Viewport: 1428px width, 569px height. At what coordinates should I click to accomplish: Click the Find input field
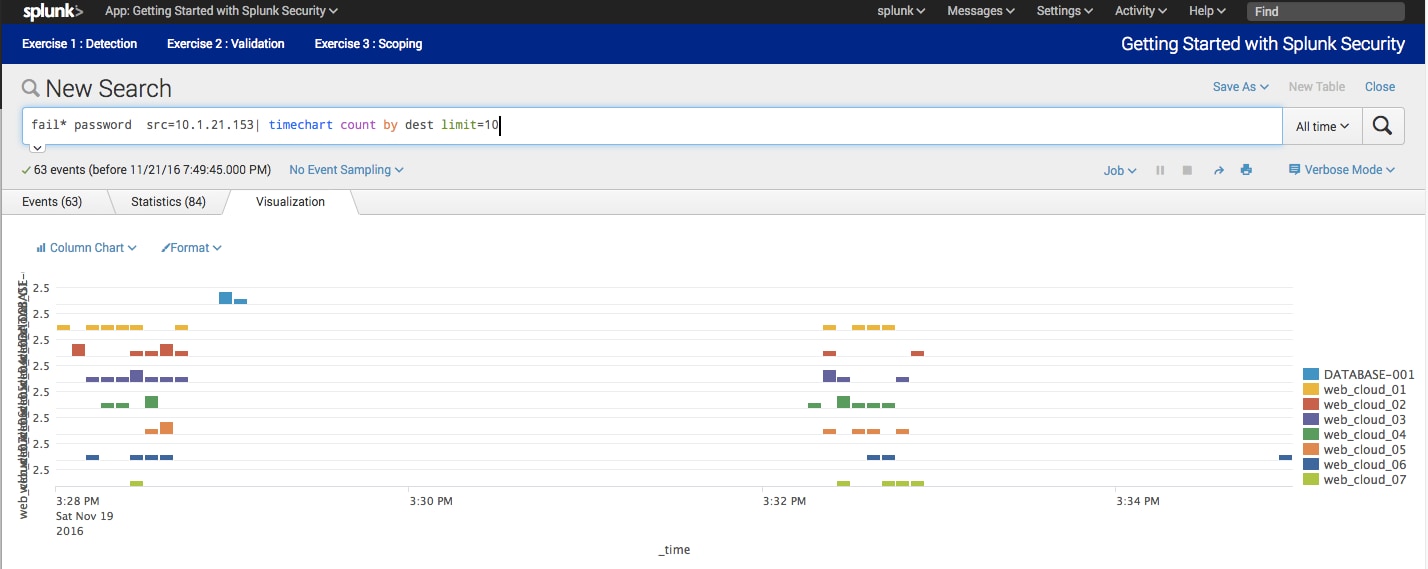tap(1325, 11)
